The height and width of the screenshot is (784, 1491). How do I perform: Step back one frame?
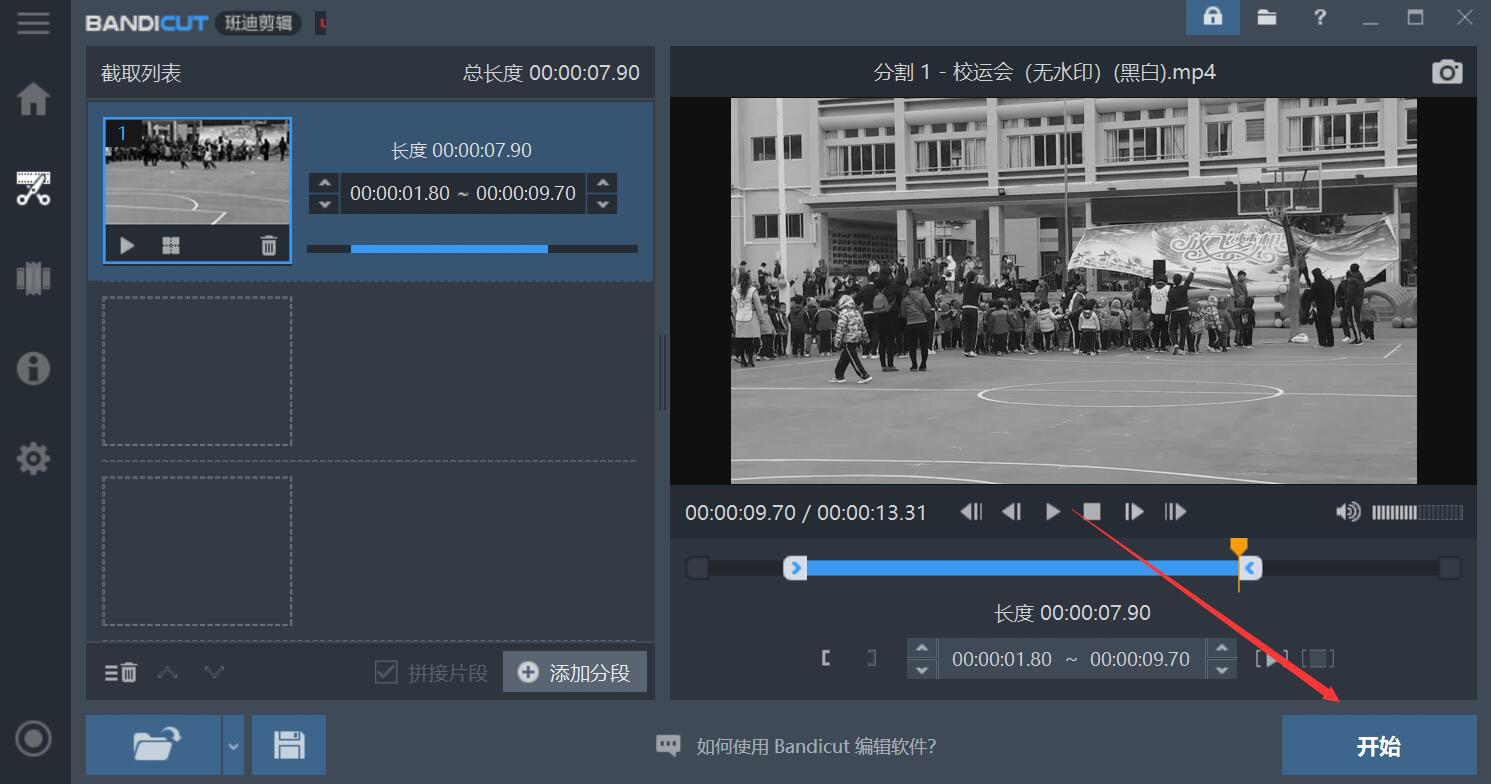coord(1012,512)
